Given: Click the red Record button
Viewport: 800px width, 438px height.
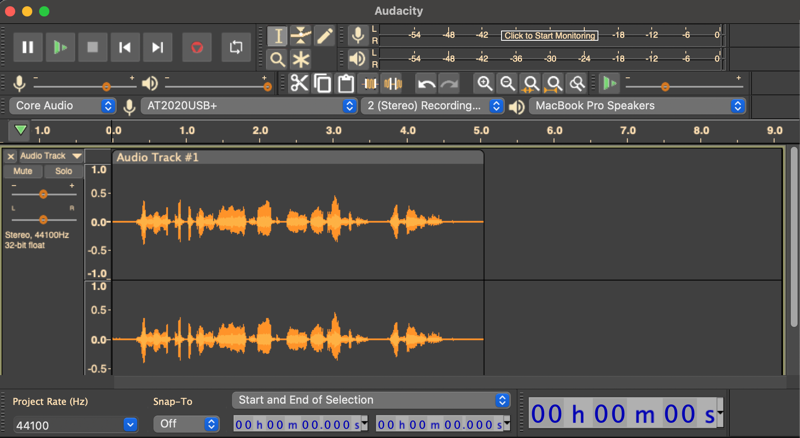Looking at the screenshot, I should click(197, 47).
